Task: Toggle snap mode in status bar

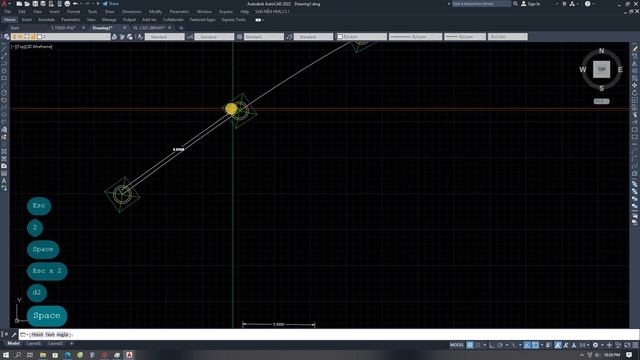Action: (478, 345)
